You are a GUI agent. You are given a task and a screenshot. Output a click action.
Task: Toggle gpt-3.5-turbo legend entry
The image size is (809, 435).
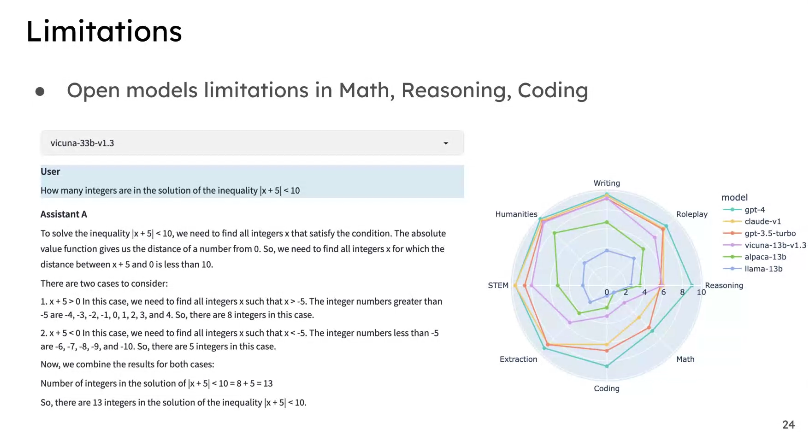click(x=759, y=233)
